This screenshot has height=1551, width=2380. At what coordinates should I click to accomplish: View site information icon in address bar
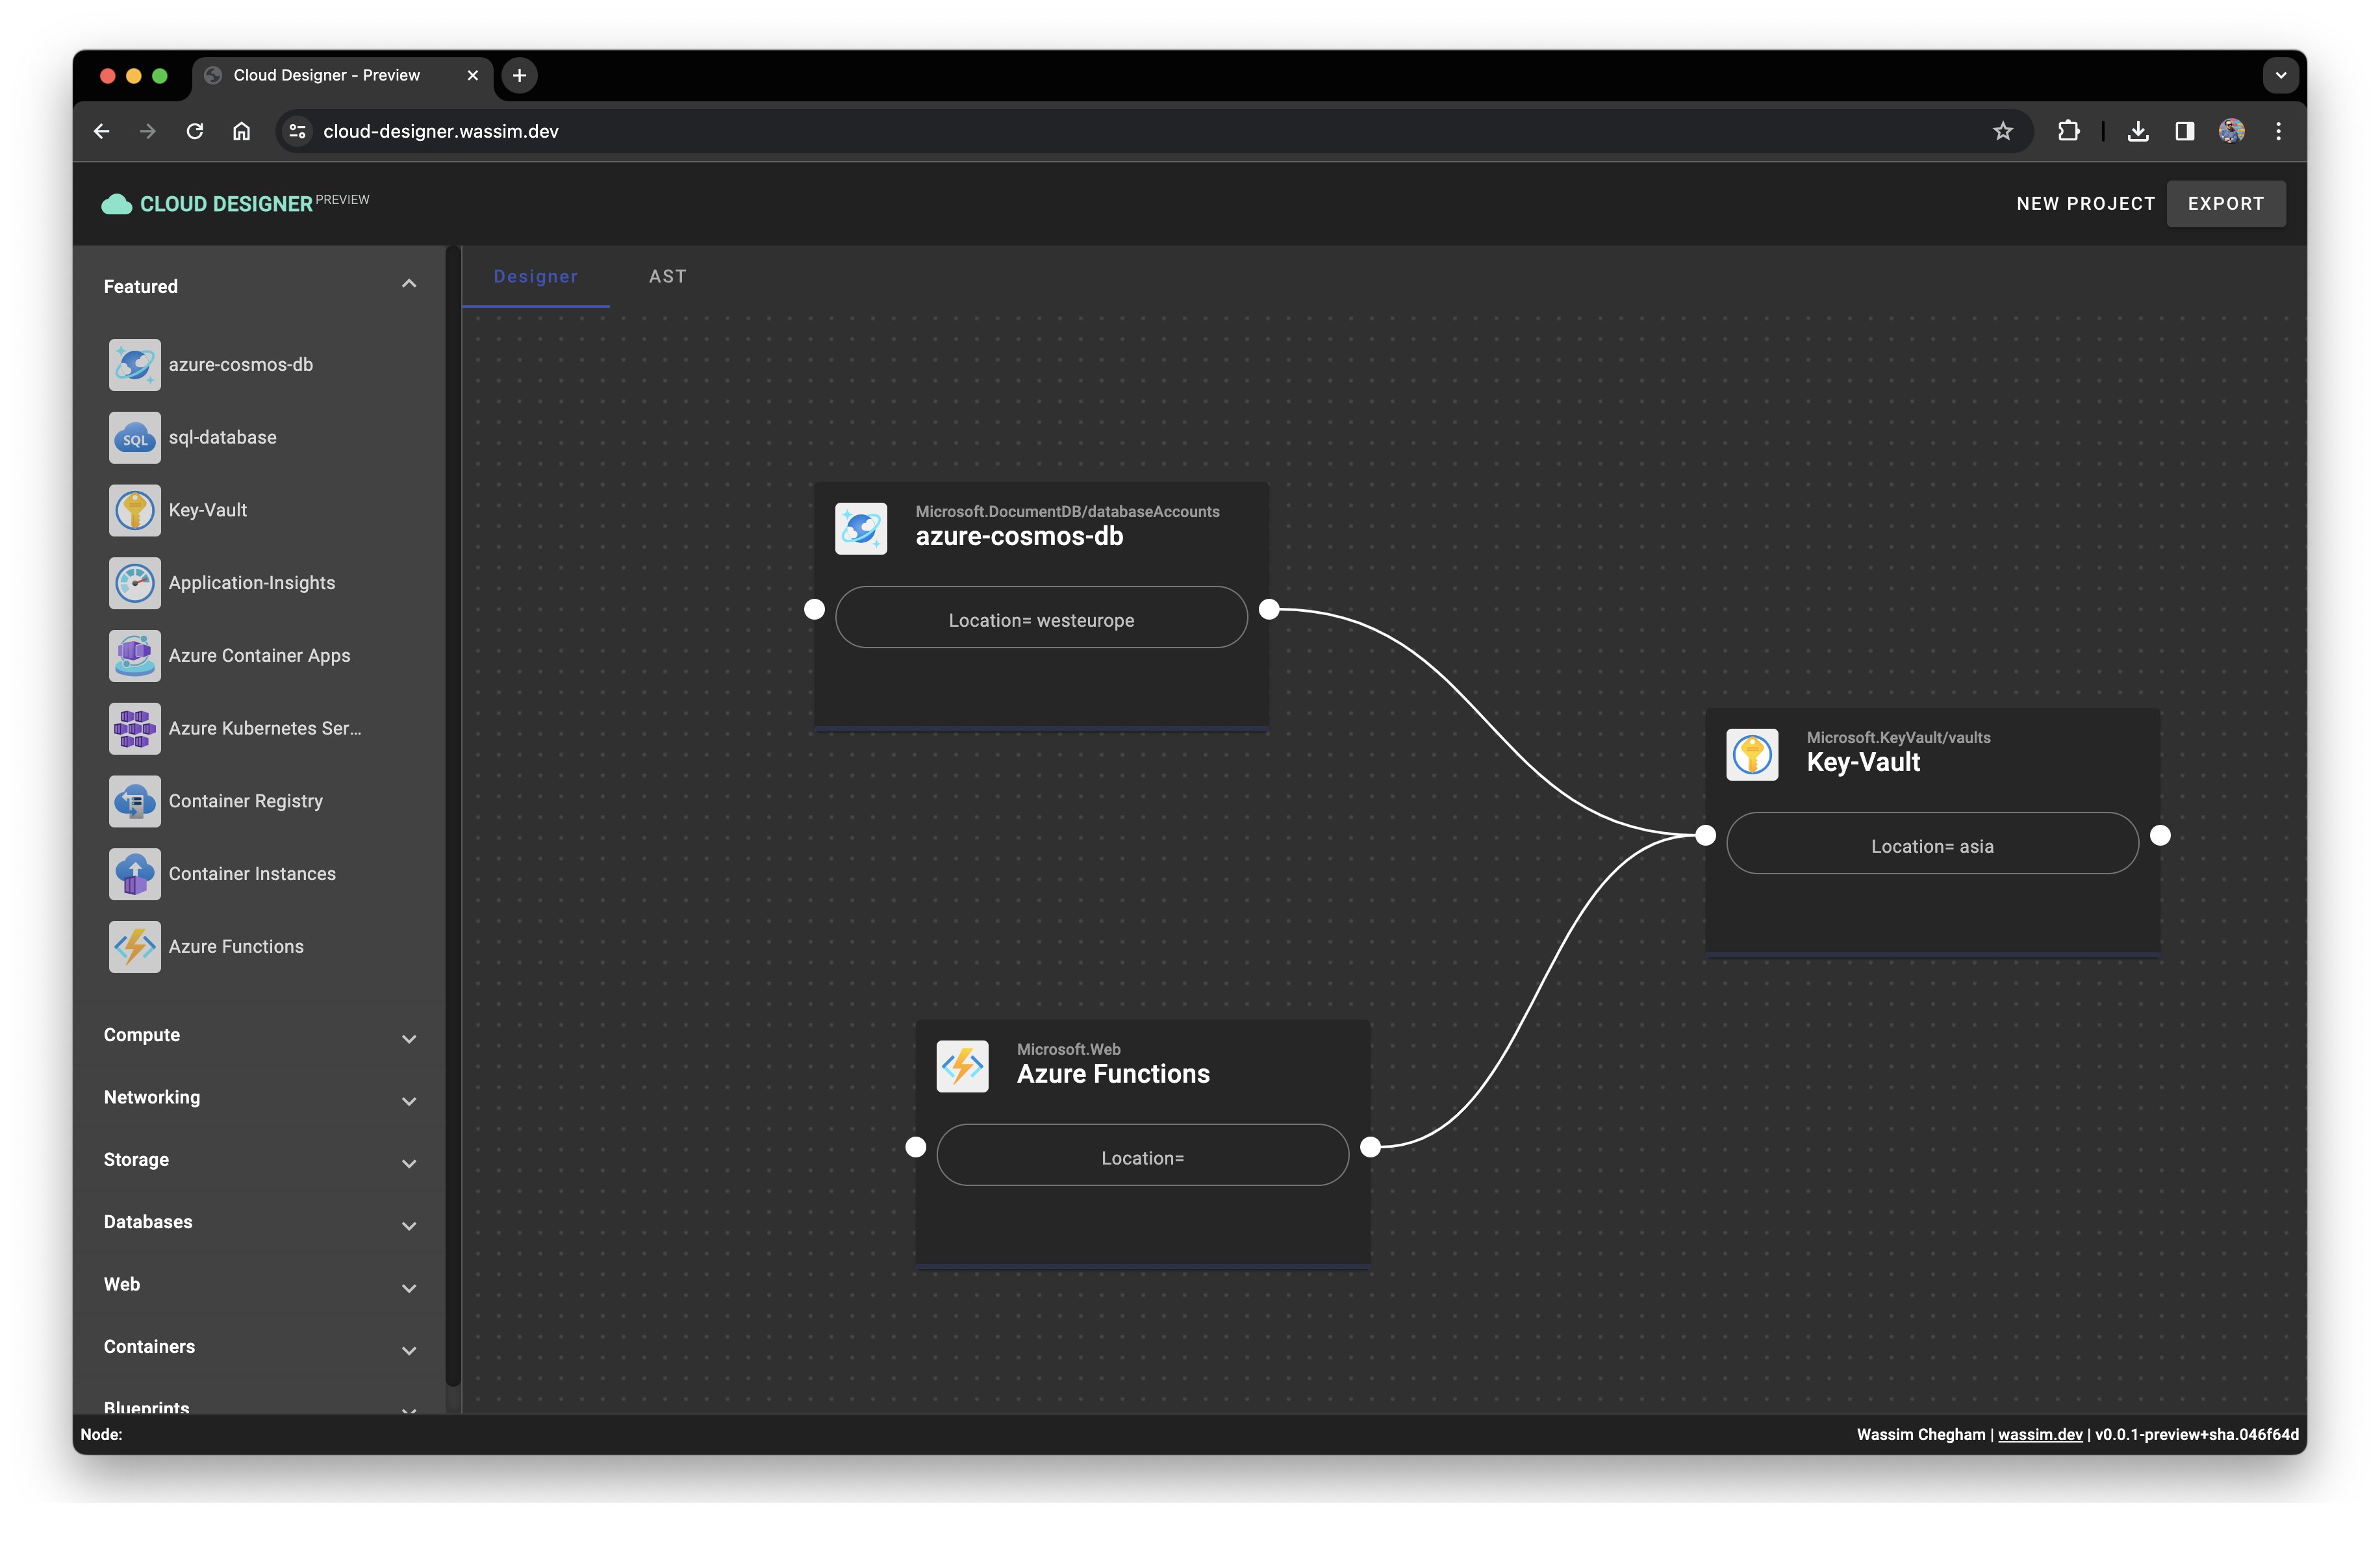297,131
